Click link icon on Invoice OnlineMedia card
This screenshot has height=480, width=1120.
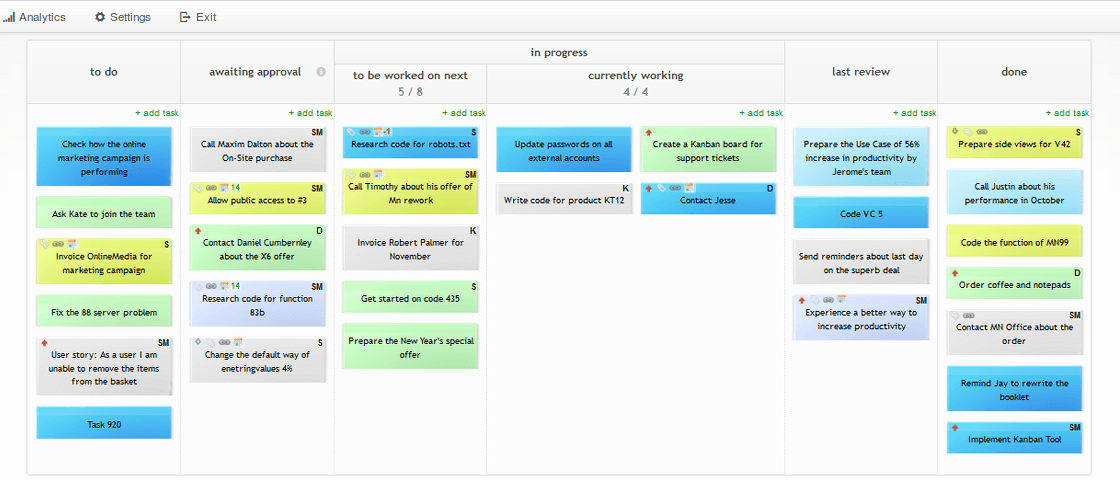pyautogui.click(x=58, y=244)
